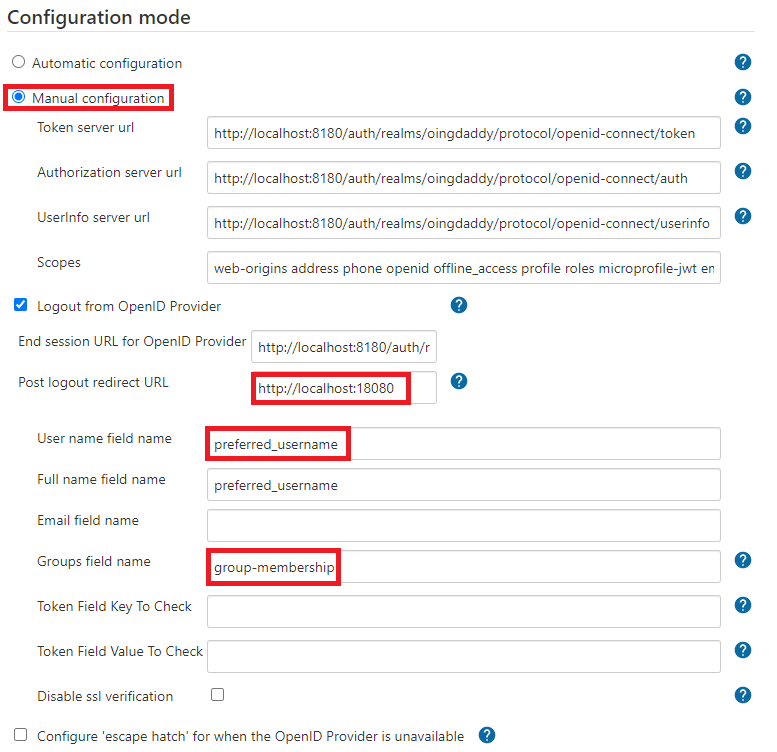Toggle Logout from OpenID Provider checkbox
This screenshot has height=752, width=777.
pyautogui.click(x=20, y=305)
